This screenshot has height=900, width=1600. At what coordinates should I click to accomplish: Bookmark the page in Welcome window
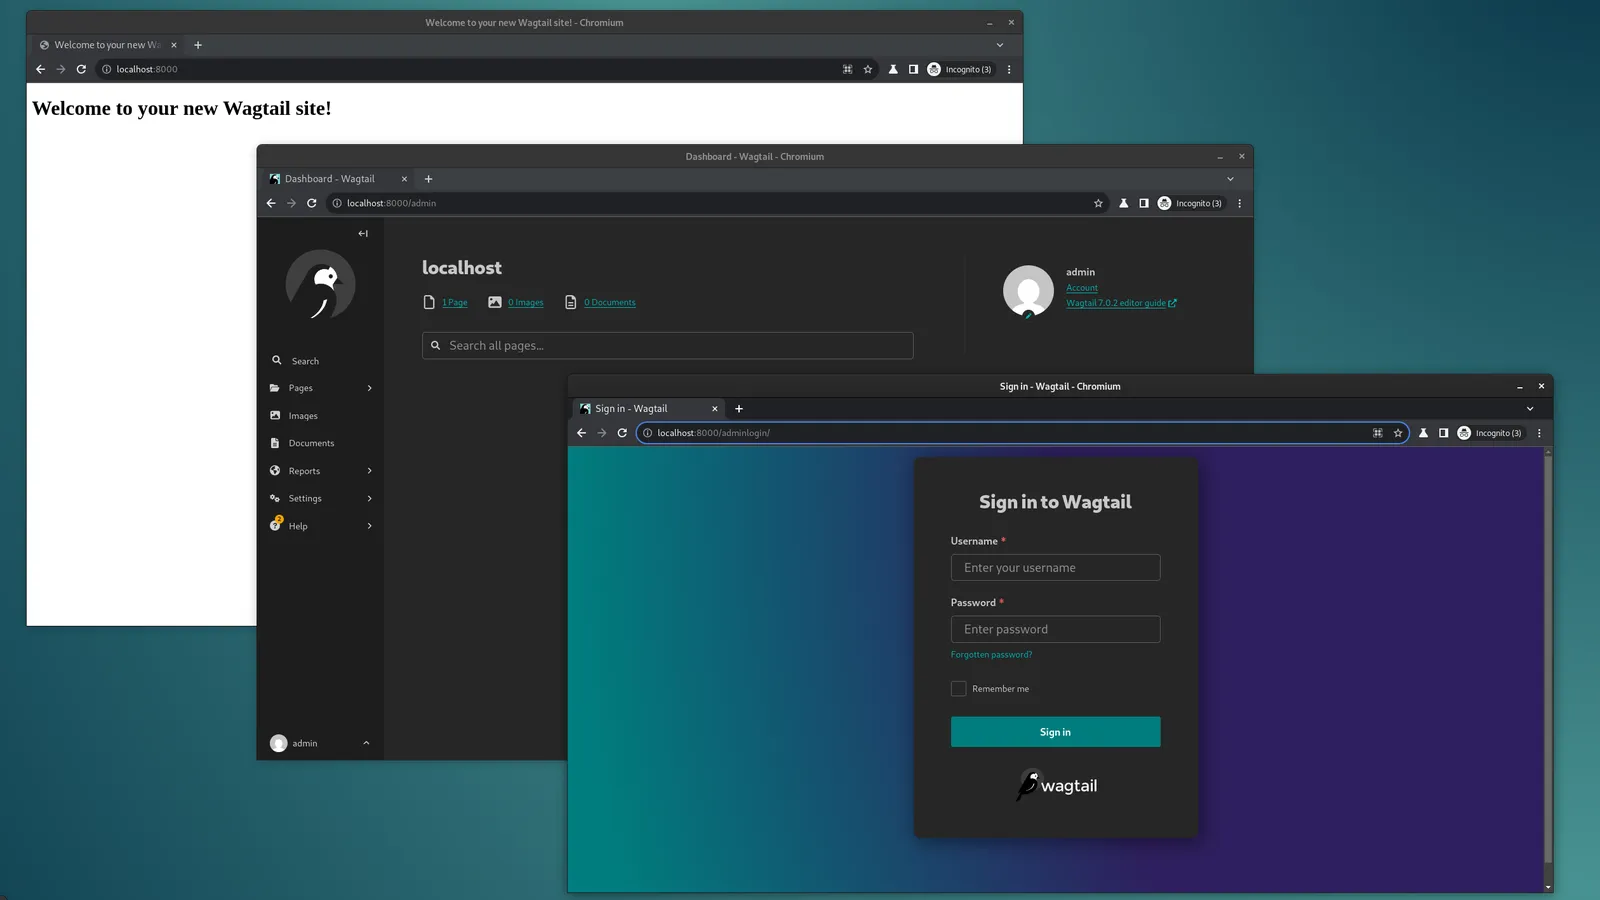coord(868,69)
